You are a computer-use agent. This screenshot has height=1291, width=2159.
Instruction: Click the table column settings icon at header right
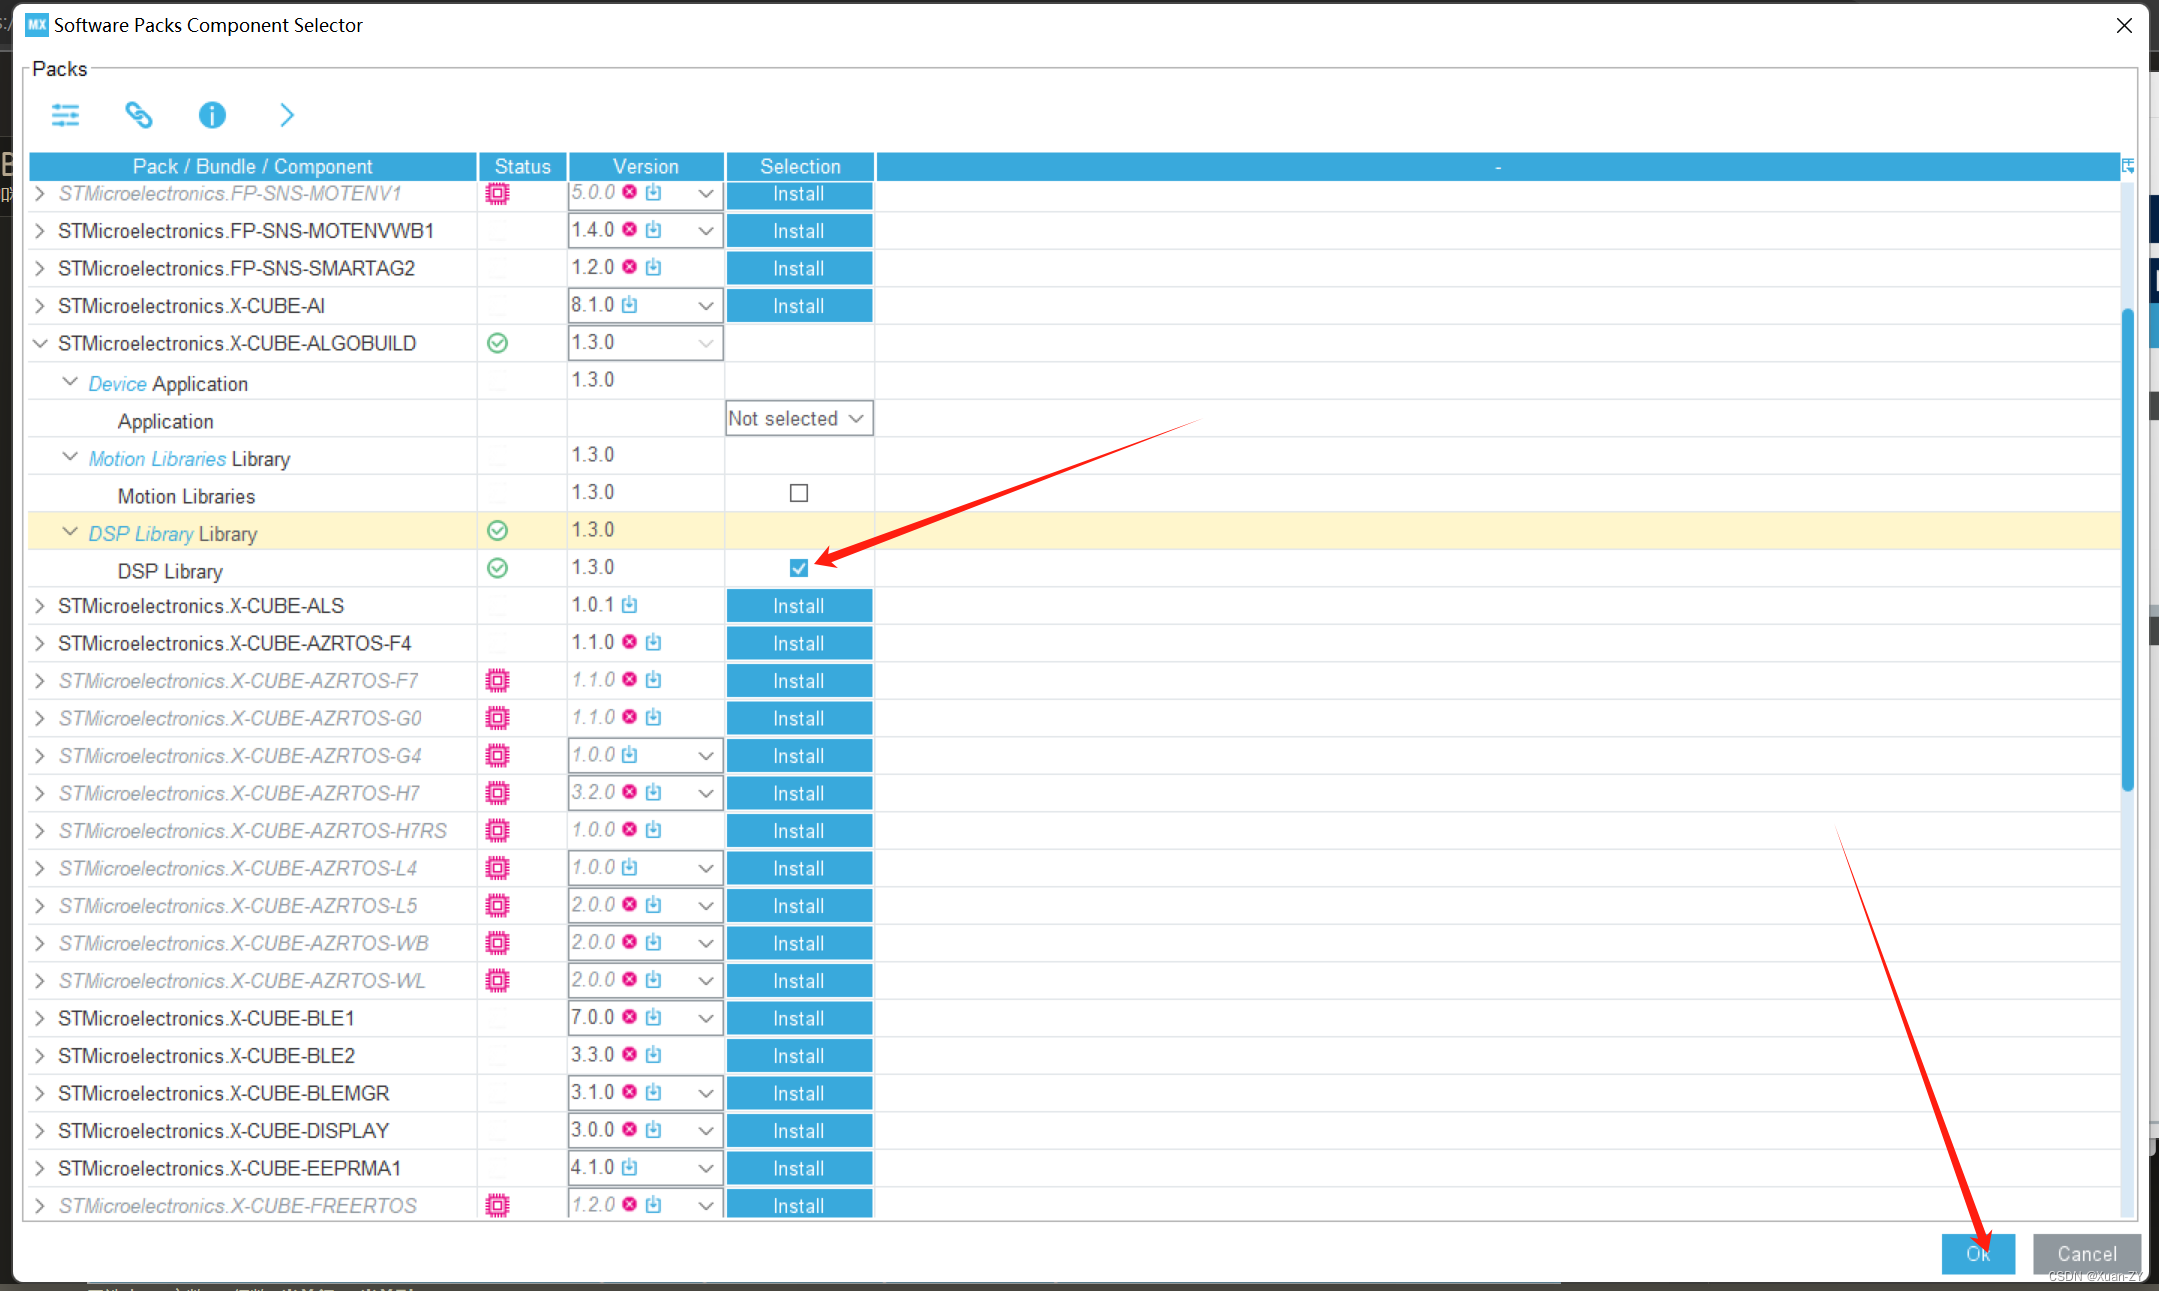[x=2128, y=166]
